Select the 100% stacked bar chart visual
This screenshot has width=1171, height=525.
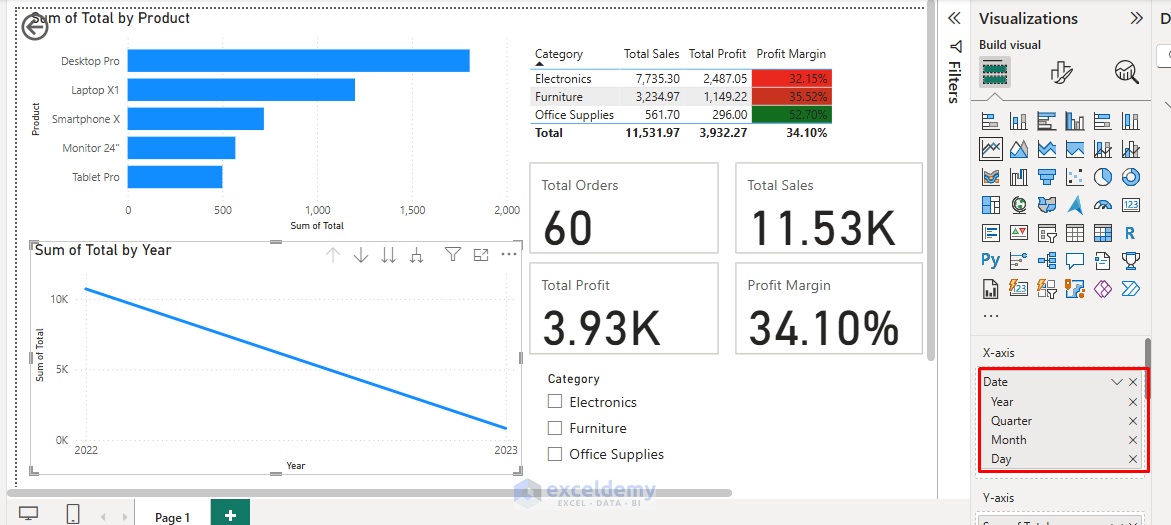pyautogui.click(x=1102, y=121)
